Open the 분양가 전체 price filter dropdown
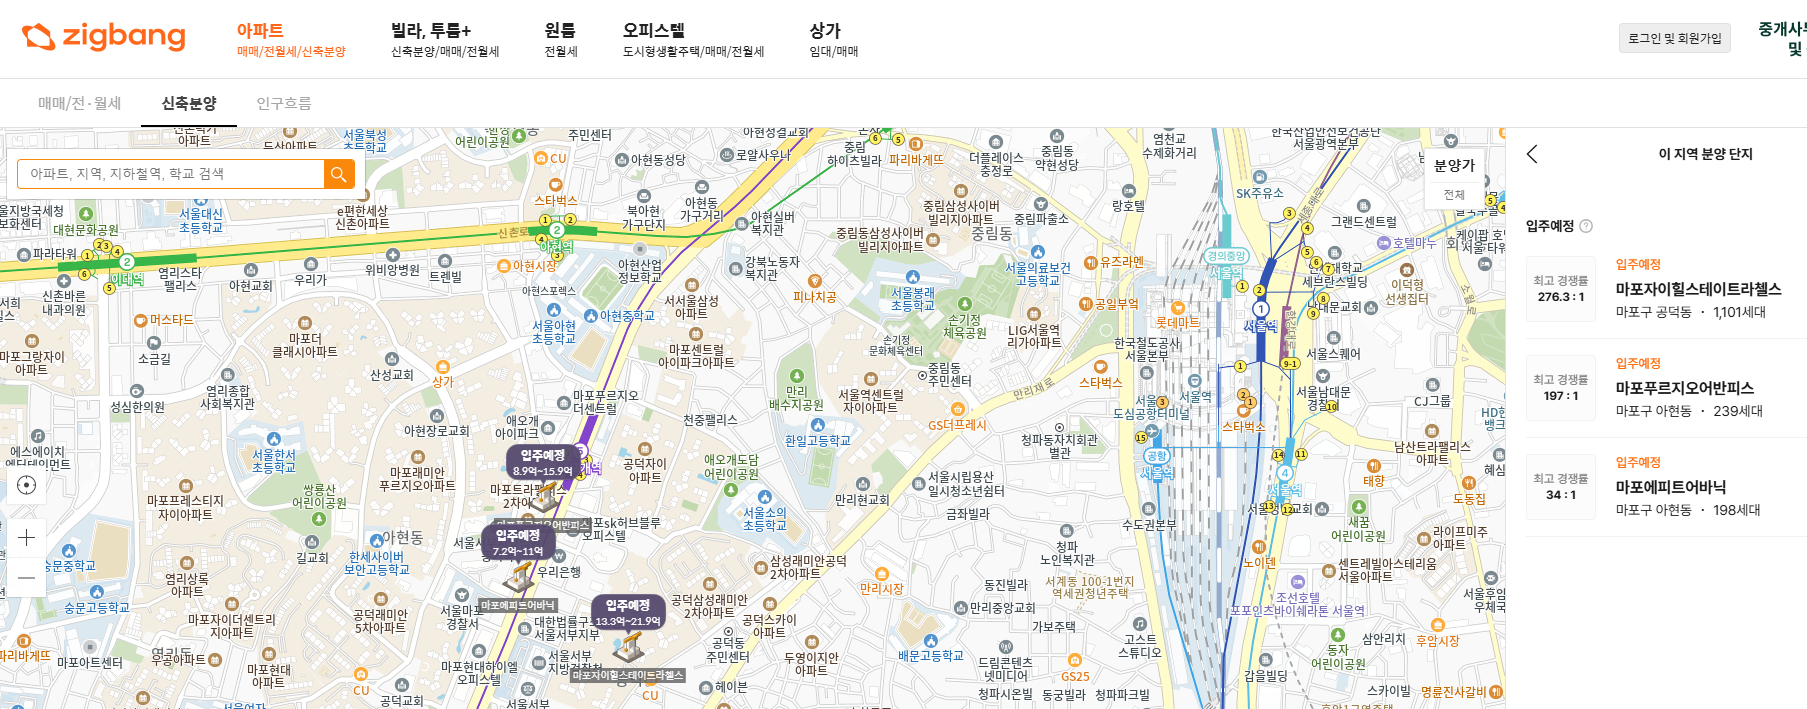This screenshot has width=1807, height=709. coord(1454,181)
